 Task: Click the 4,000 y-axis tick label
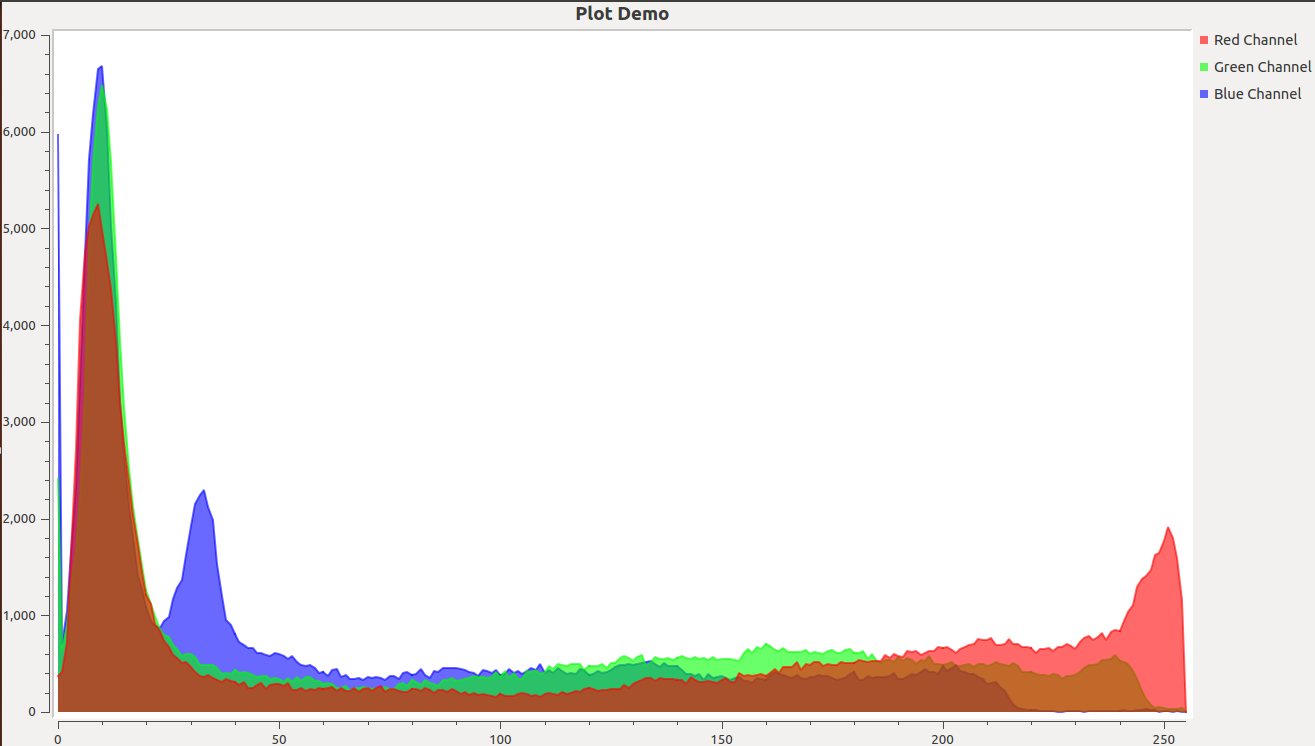tap(18, 324)
